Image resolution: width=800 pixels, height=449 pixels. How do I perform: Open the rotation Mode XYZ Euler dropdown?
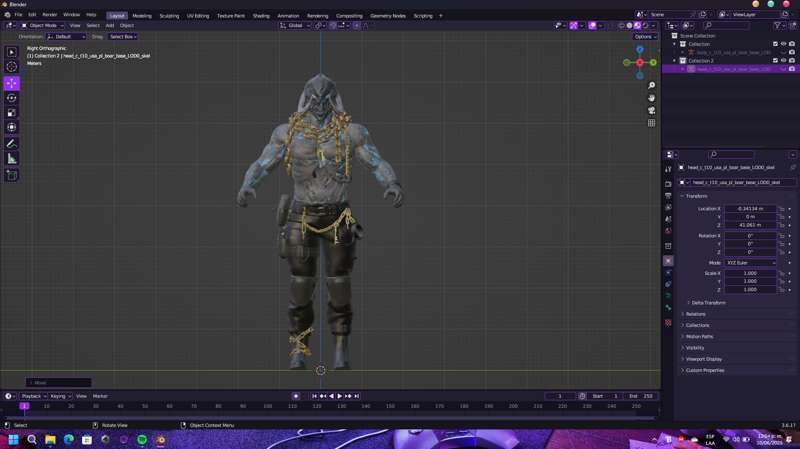[x=751, y=263]
